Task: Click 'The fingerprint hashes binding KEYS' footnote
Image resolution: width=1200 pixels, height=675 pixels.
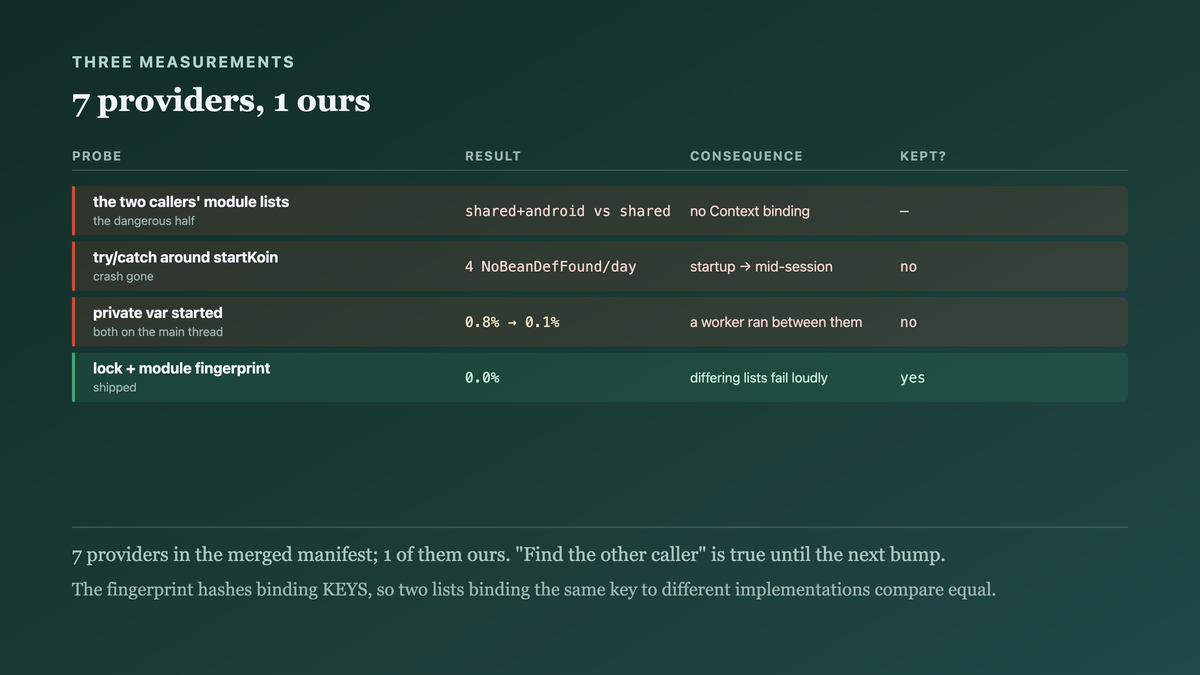Action: click(534, 590)
